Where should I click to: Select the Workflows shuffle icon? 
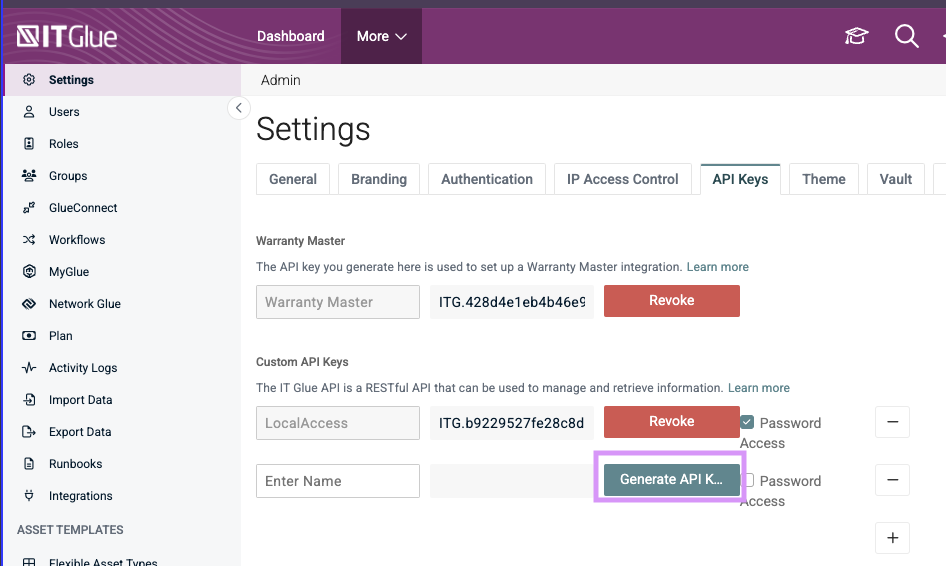pos(29,240)
